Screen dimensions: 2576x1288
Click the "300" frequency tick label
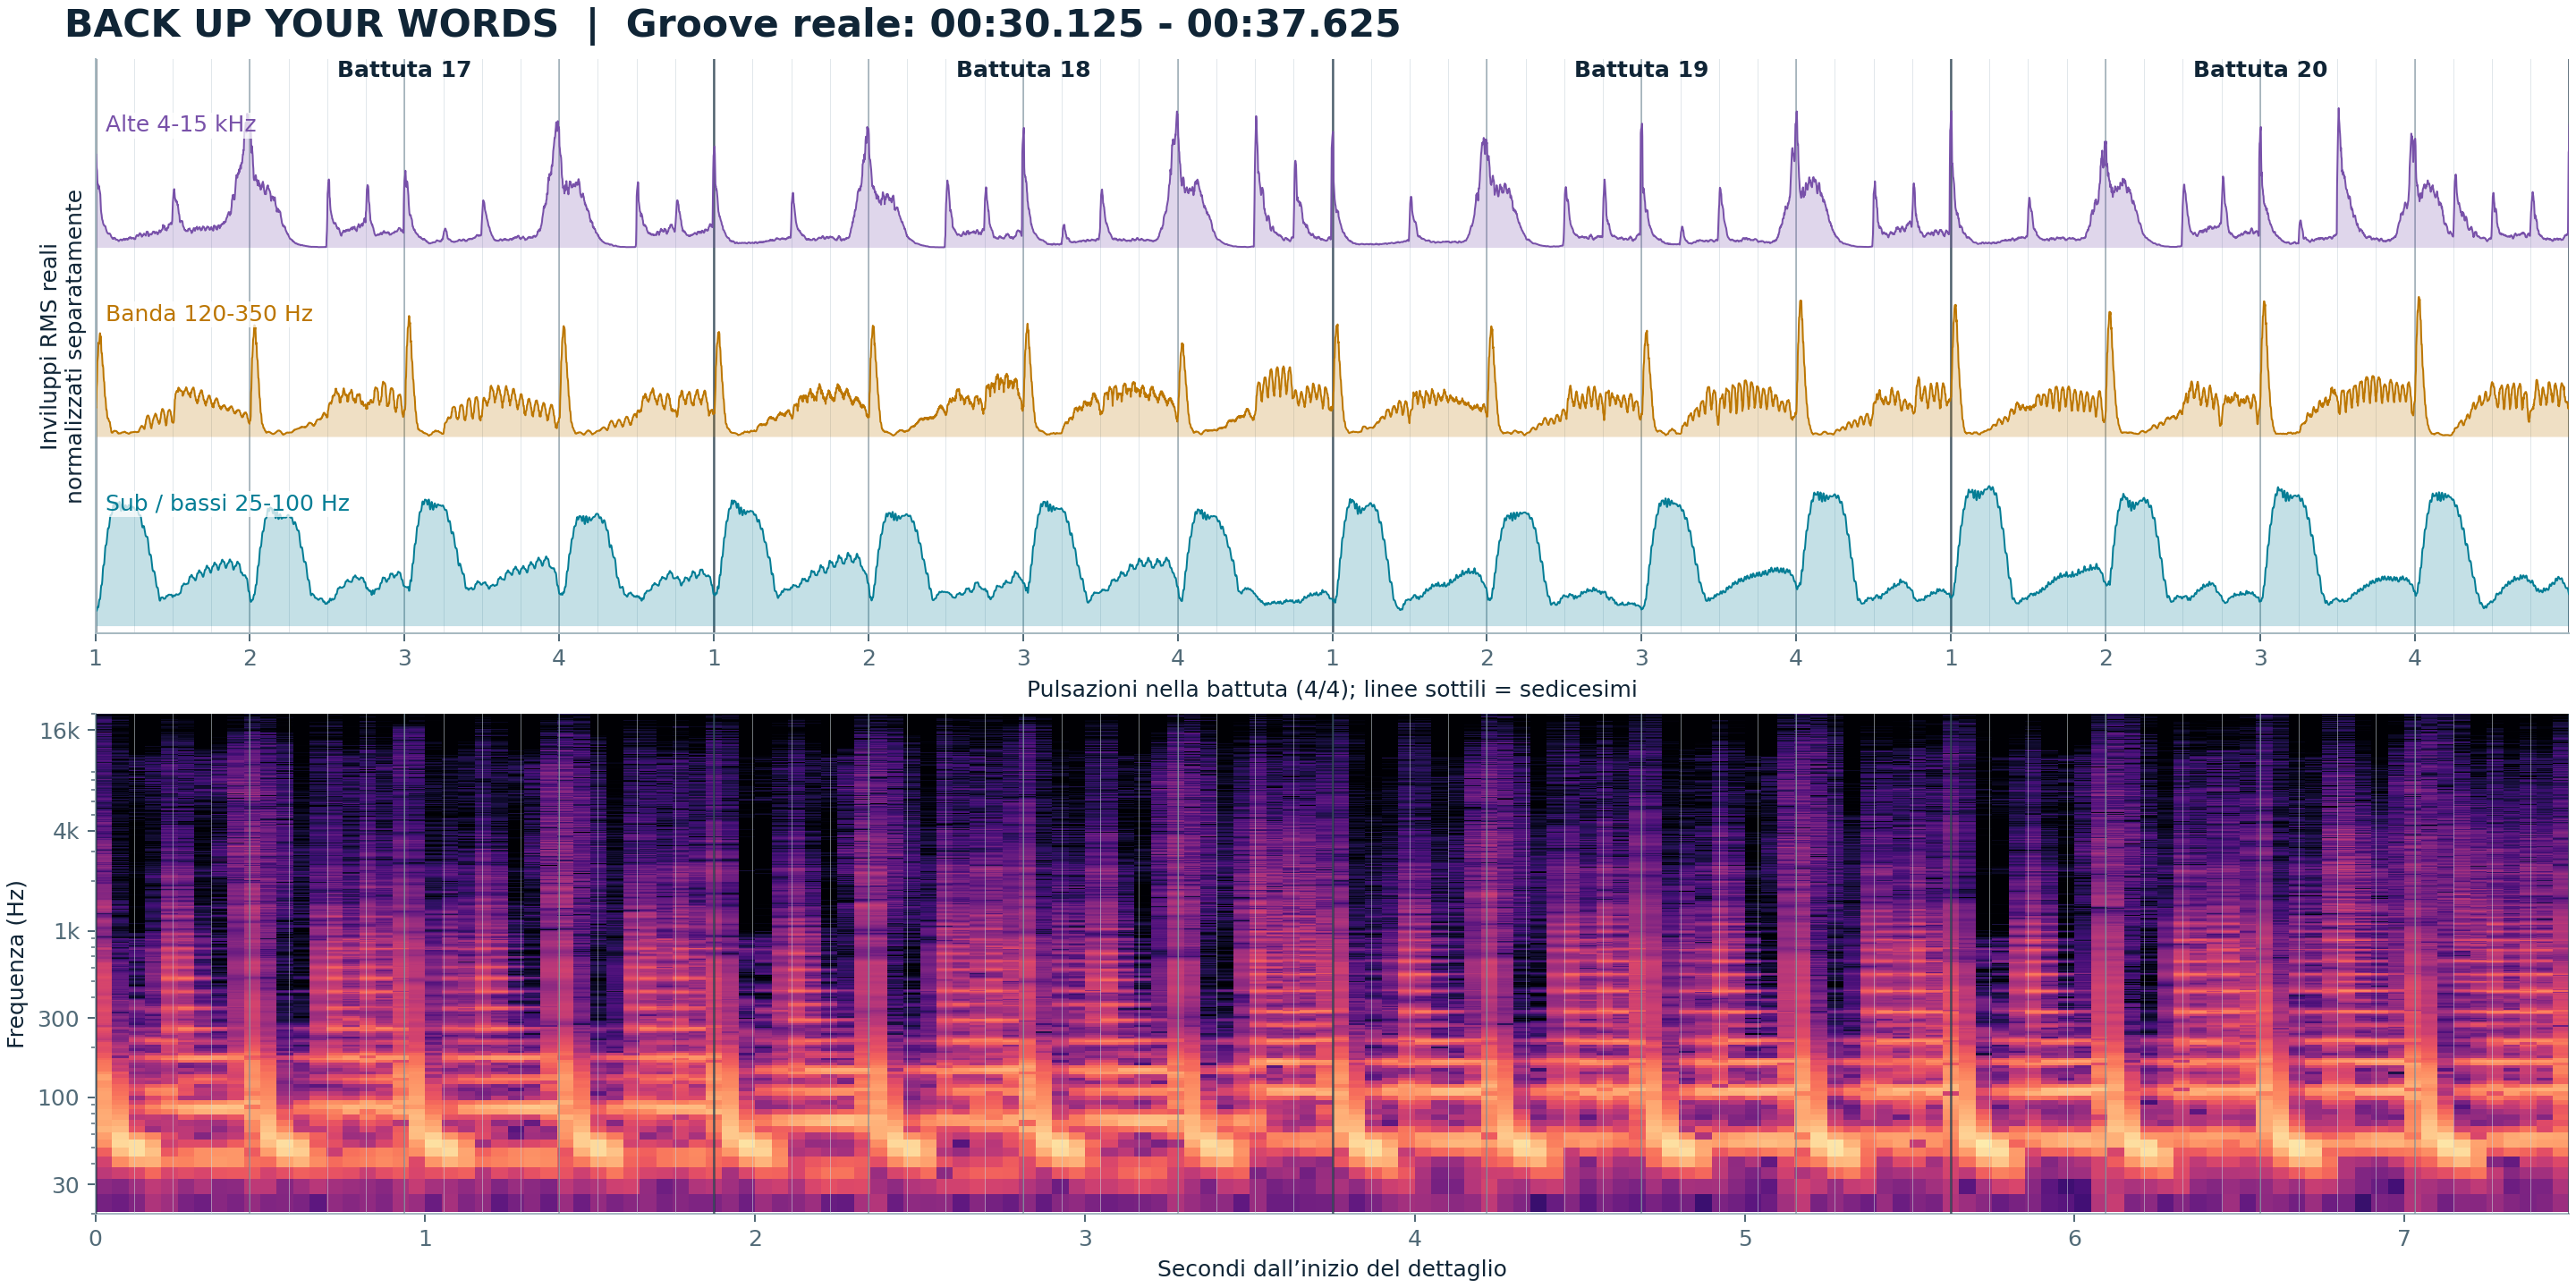pos(59,1019)
